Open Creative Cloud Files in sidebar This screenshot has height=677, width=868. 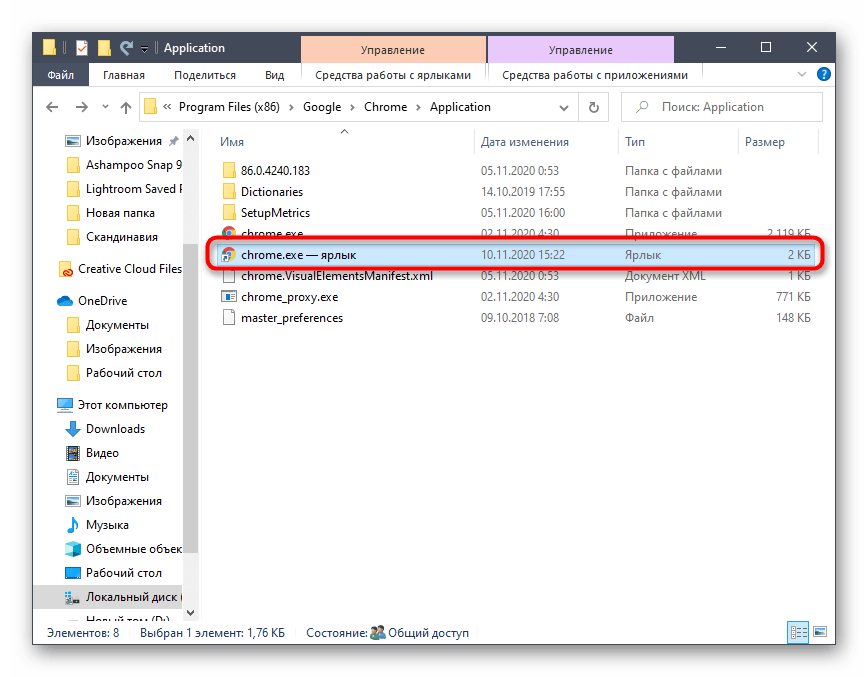[130, 268]
